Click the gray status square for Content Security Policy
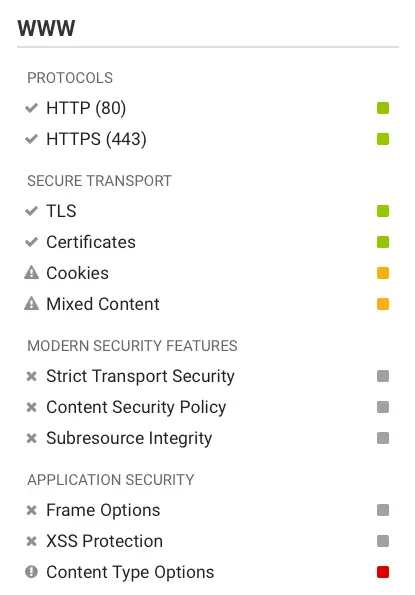The height and width of the screenshot is (595, 415). 383,407
